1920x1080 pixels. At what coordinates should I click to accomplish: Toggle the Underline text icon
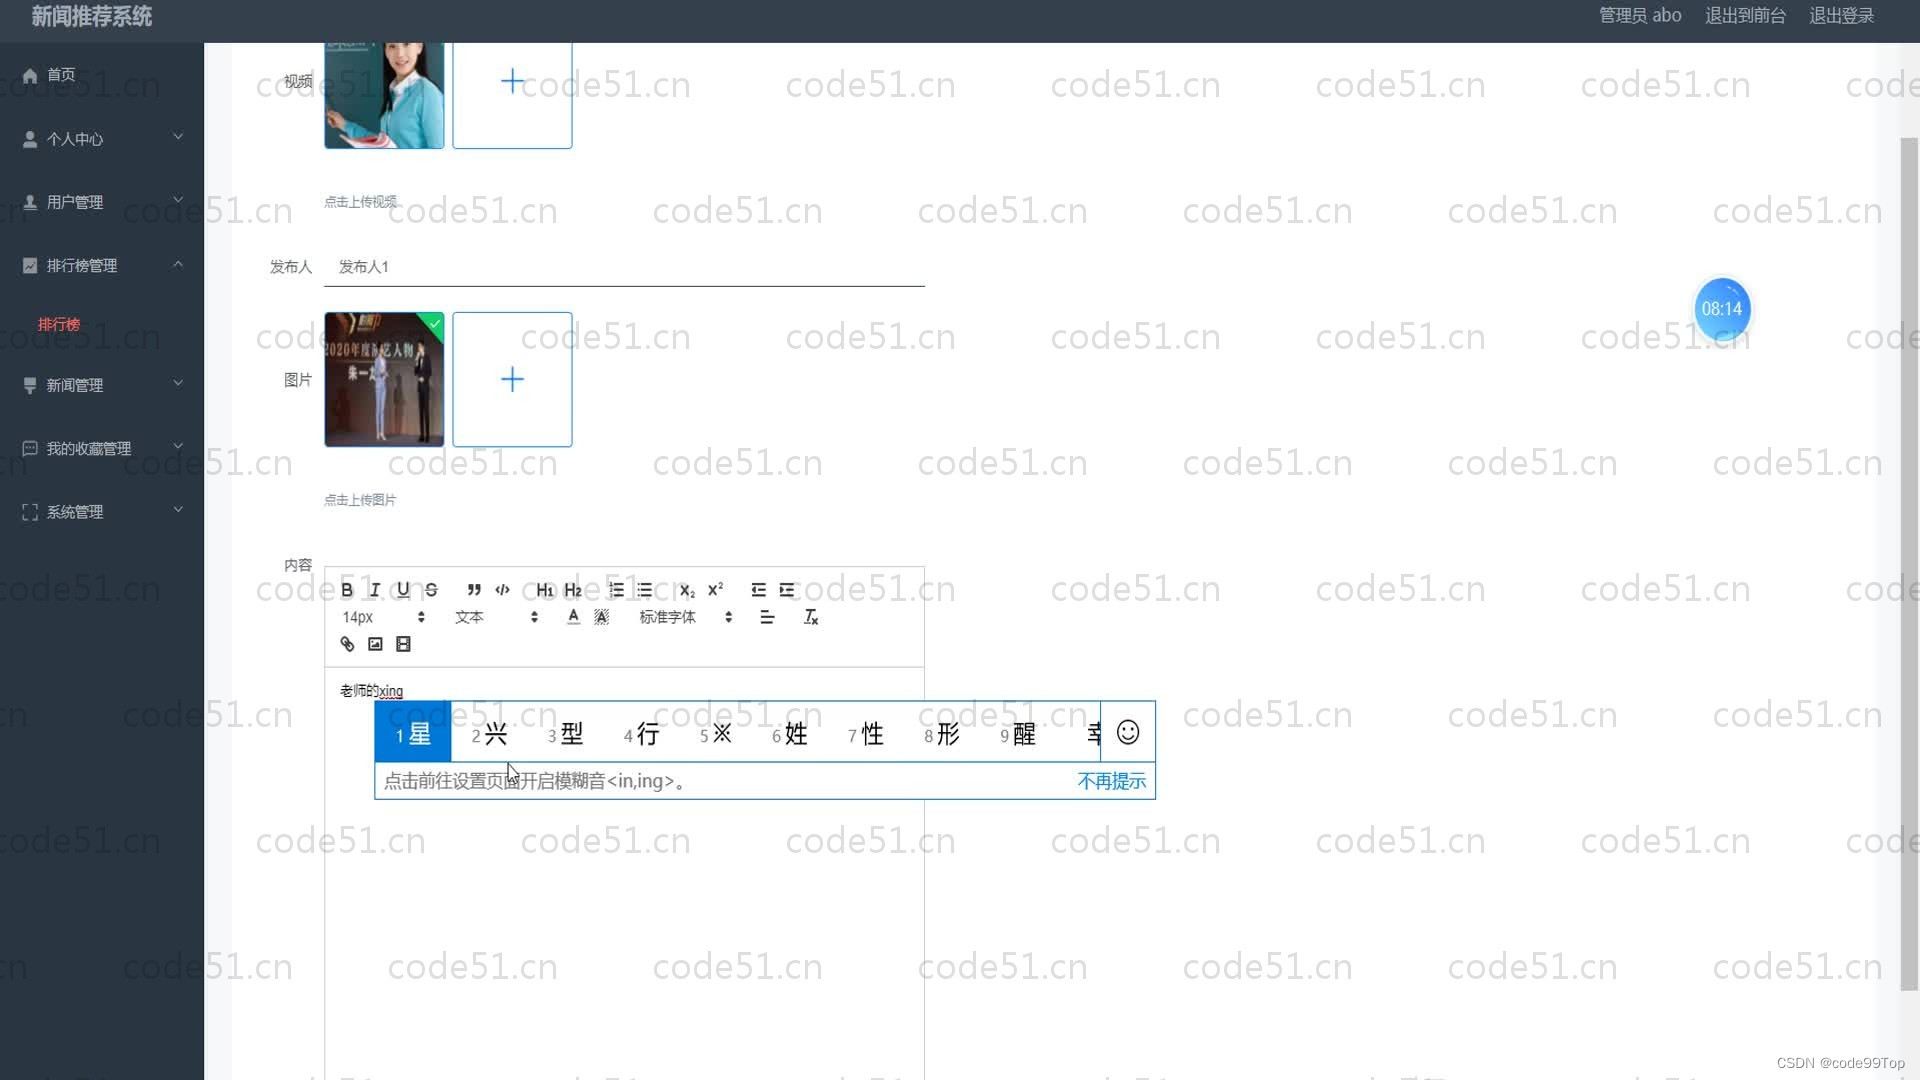(x=404, y=589)
